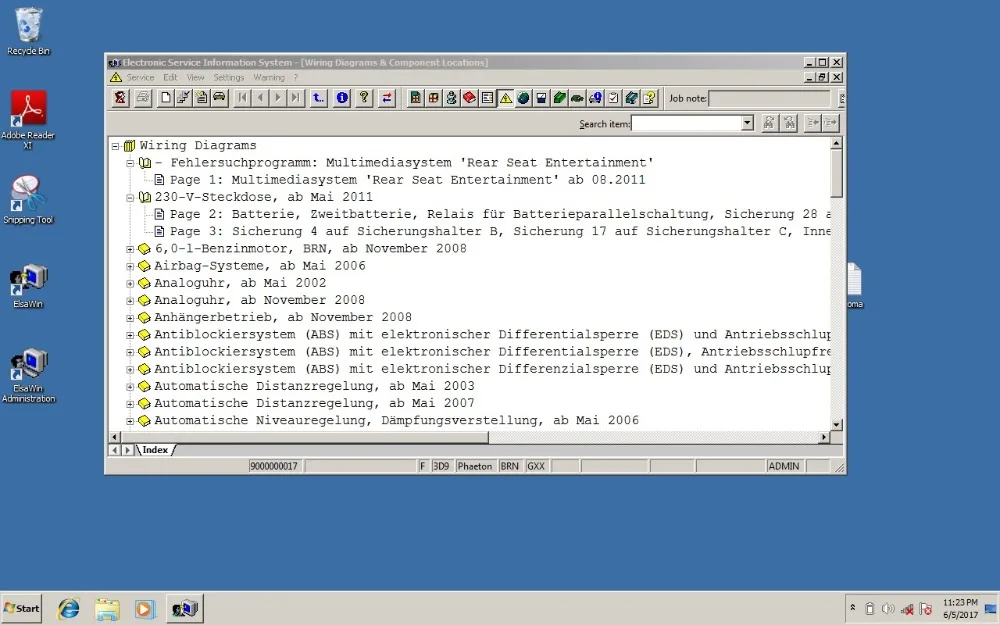Collapse the Fehlersuchprogramm Multimediasystem node
Viewport: 1000px width, 625px height.
[x=130, y=163]
